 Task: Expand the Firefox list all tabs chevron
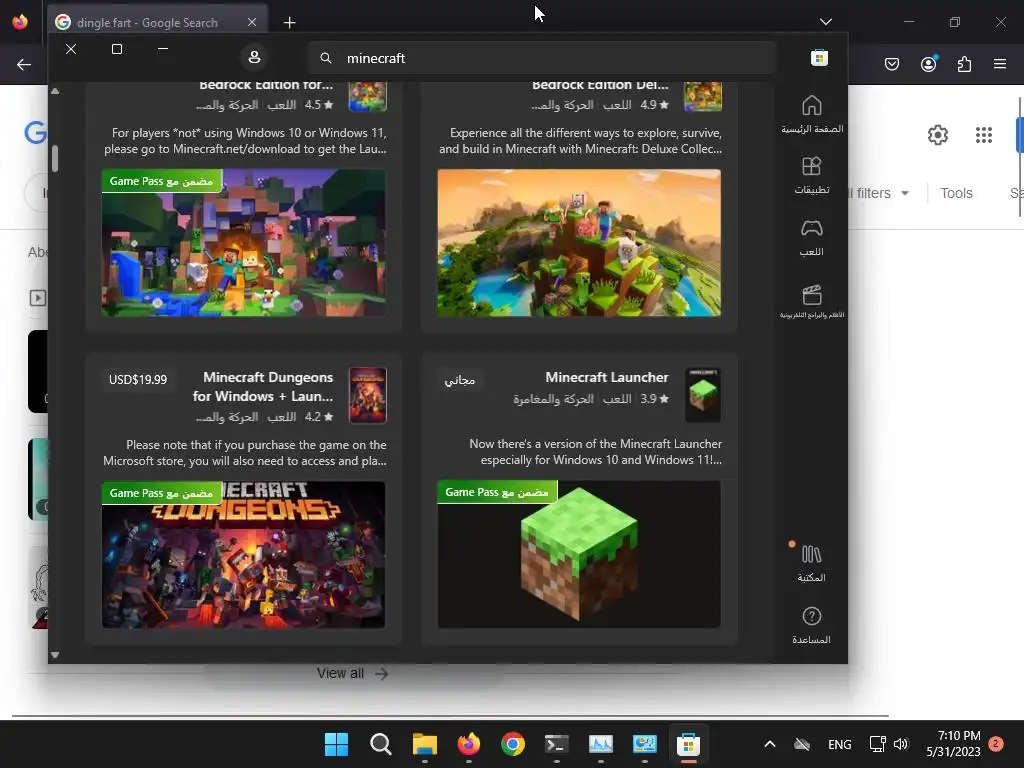tap(825, 22)
